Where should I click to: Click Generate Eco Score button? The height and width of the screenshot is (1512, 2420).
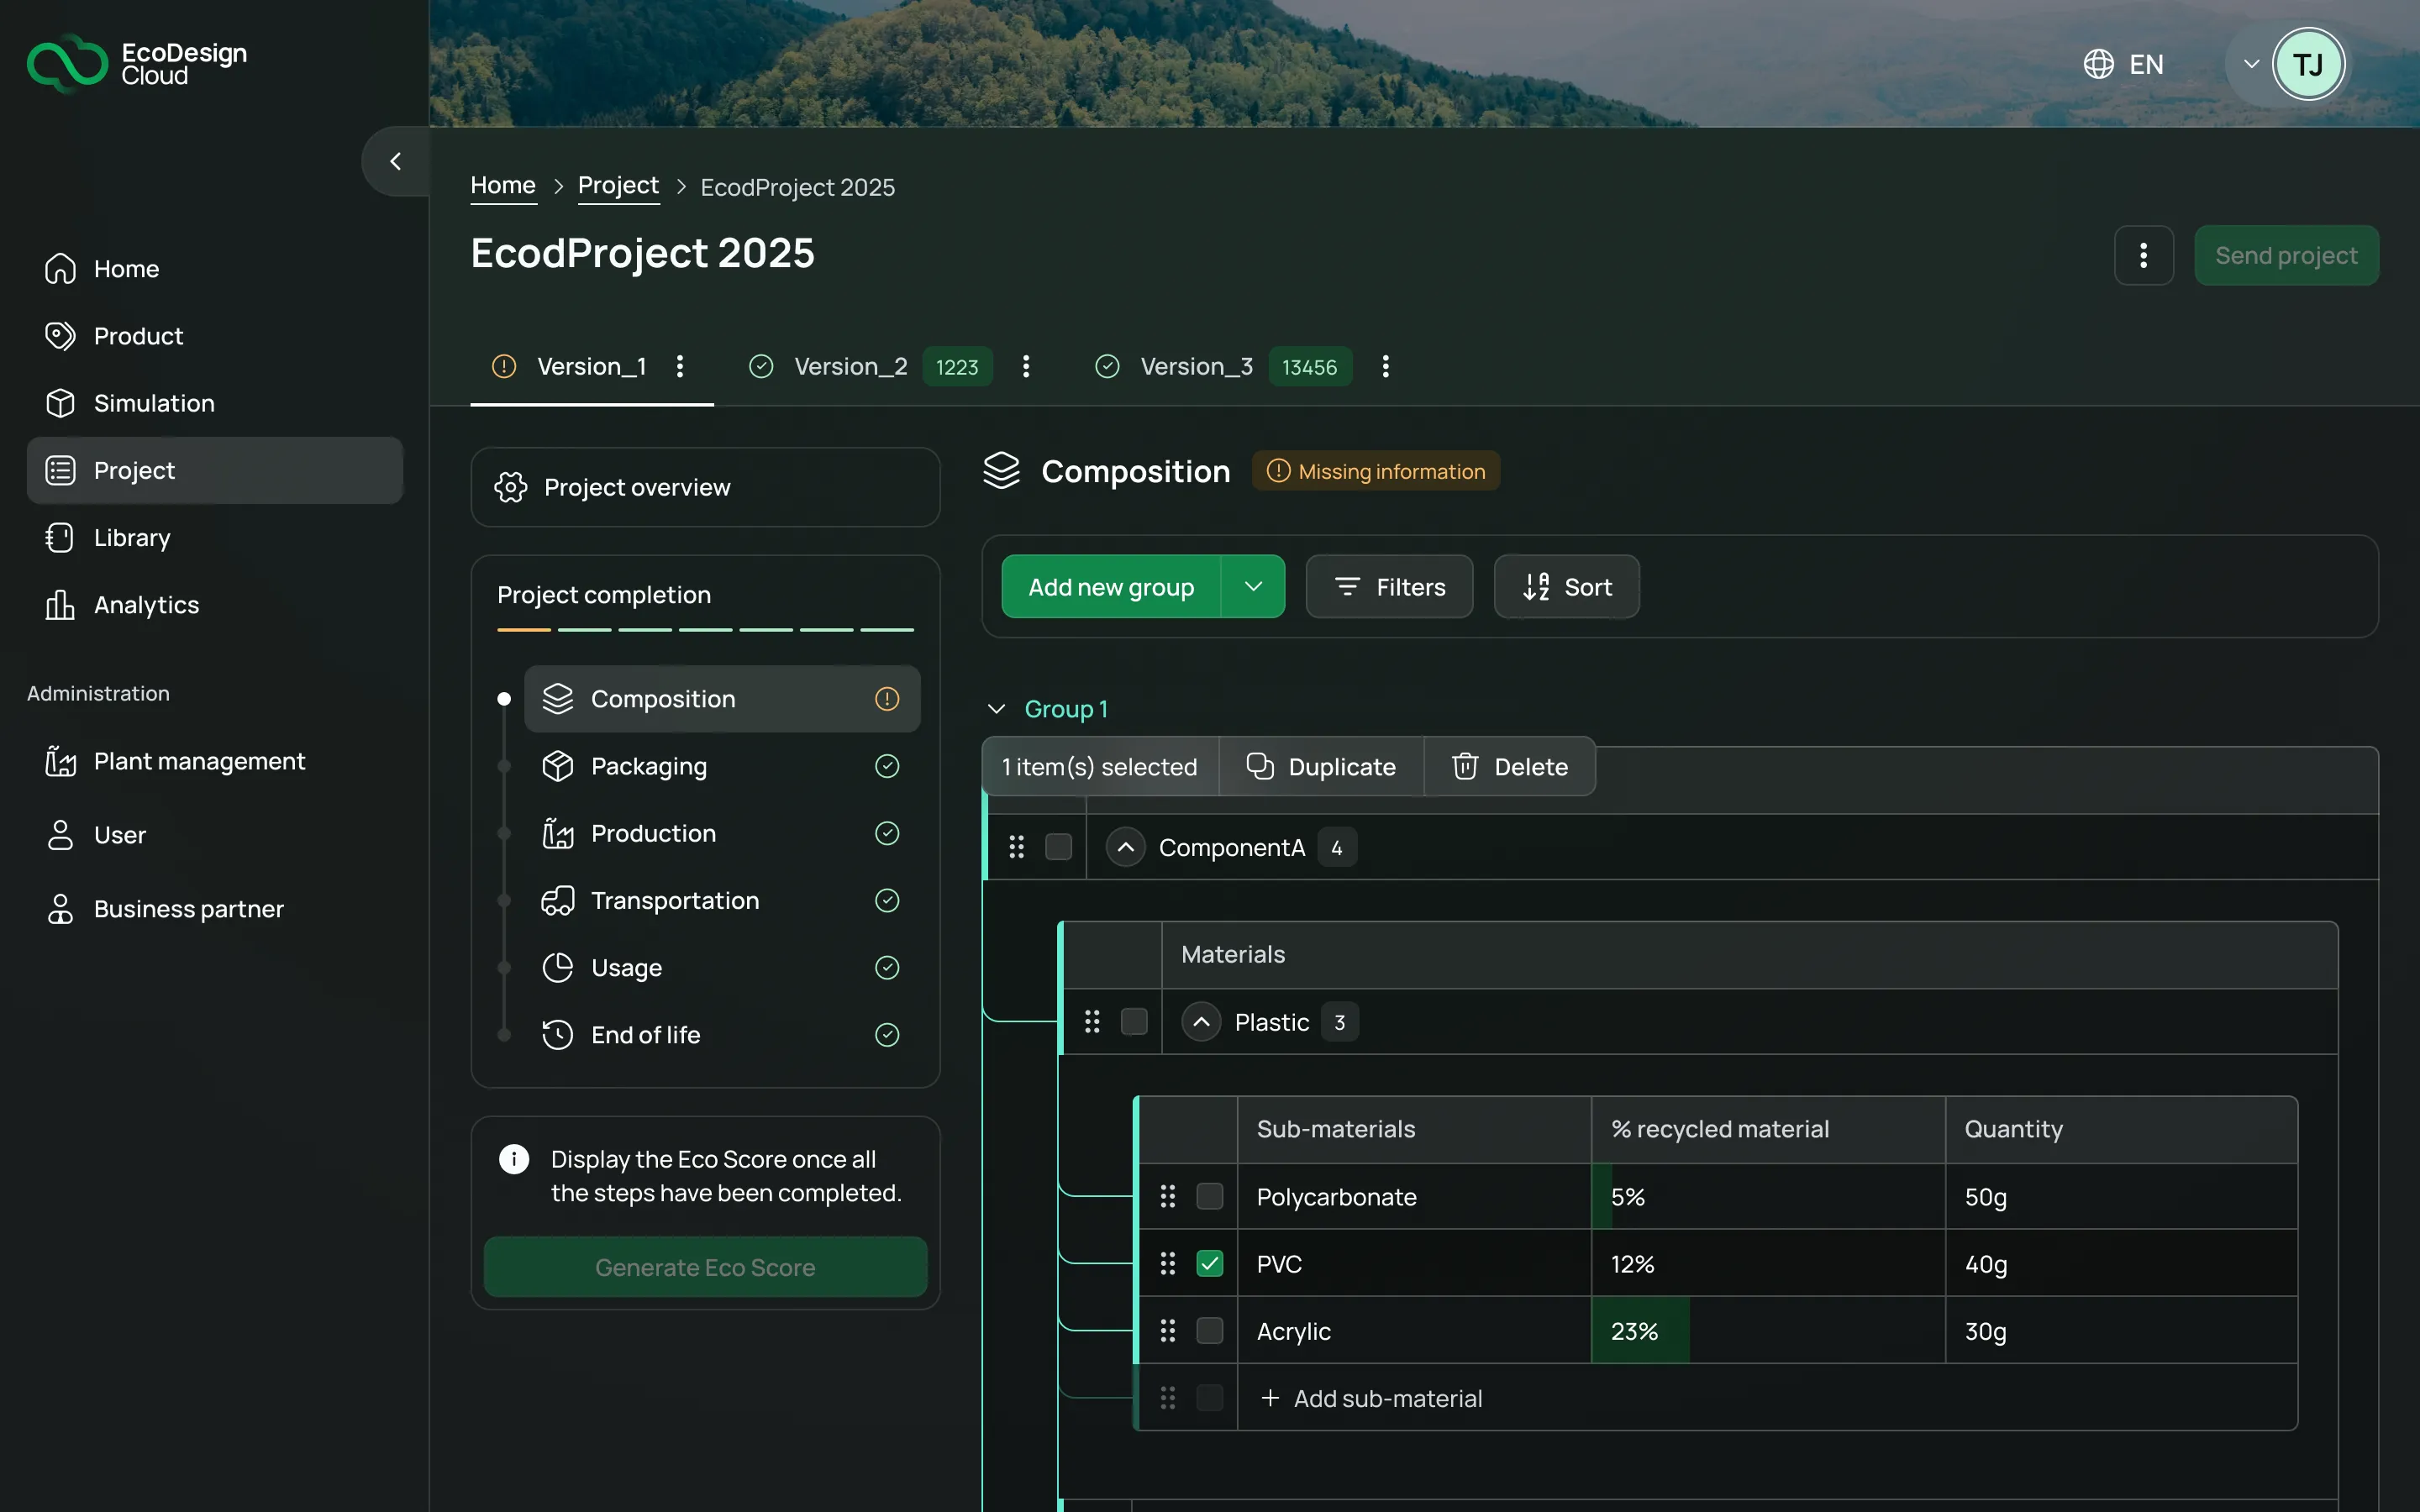click(705, 1266)
